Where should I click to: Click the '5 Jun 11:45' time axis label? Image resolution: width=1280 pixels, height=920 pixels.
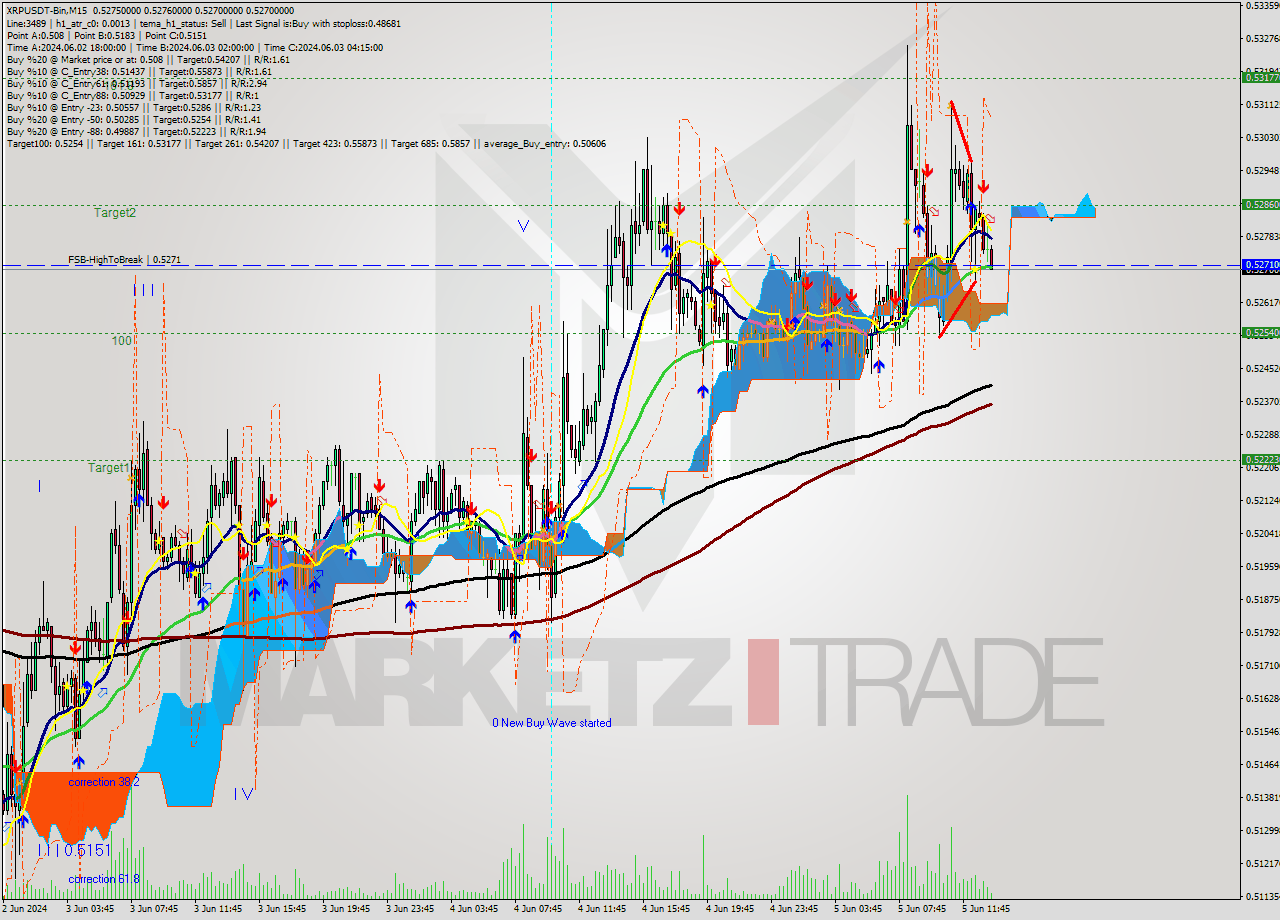click(985, 909)
